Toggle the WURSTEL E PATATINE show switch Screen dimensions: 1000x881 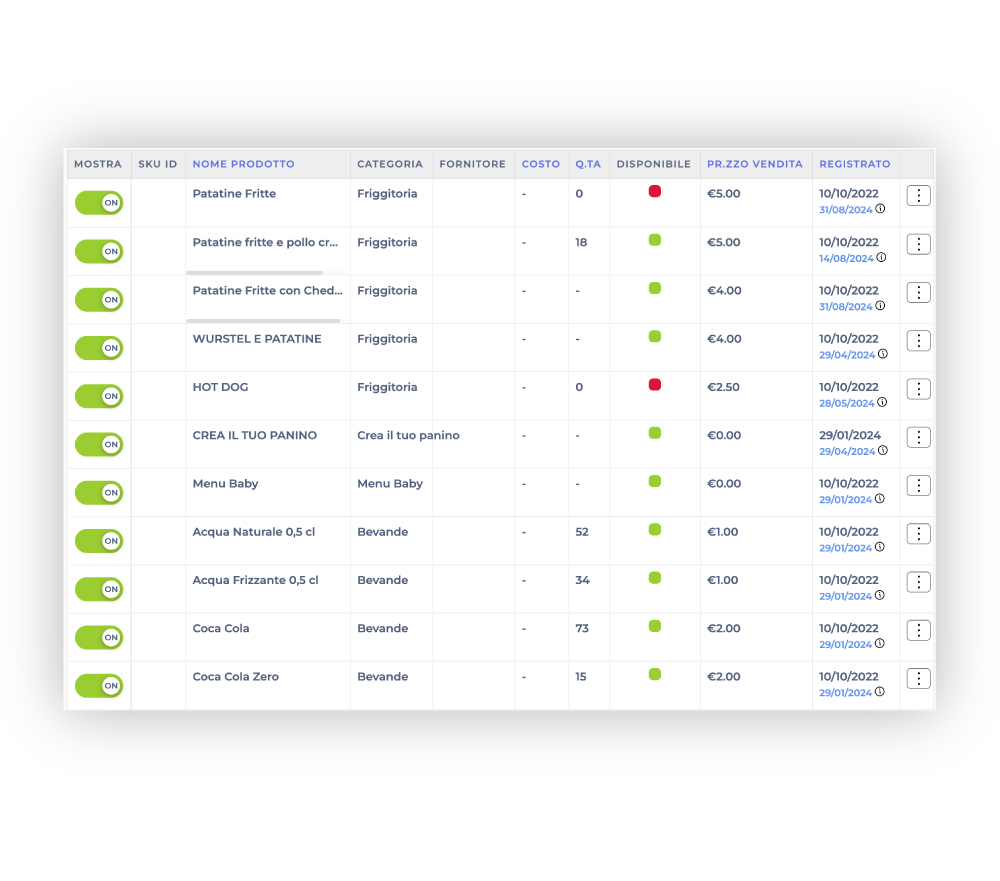click(99, 348)
